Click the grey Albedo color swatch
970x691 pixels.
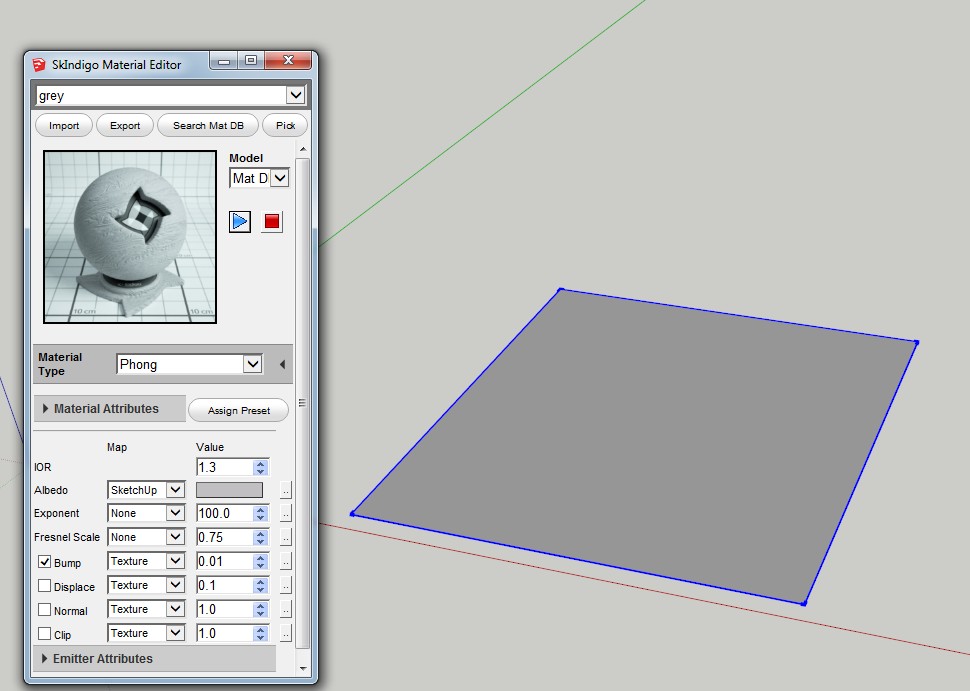[229, 490]
